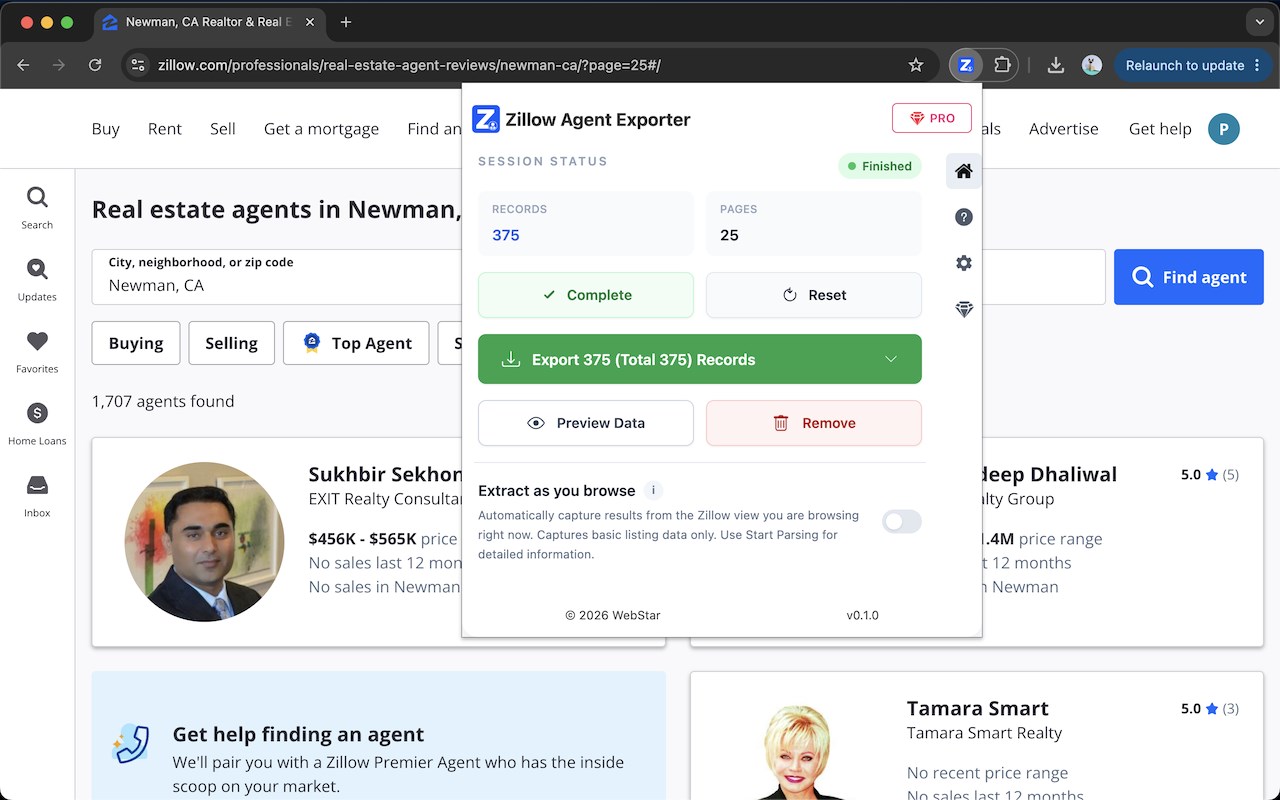Open the exporter home panel icon
This screenshot has height=800, width=1280.
[964, 171]
